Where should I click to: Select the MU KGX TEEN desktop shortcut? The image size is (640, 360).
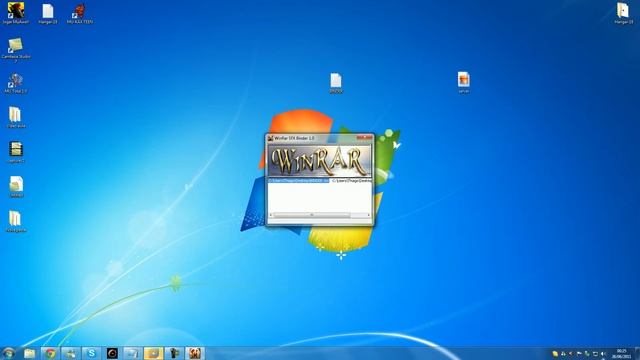pyautogui.click(x=80, y=13)
